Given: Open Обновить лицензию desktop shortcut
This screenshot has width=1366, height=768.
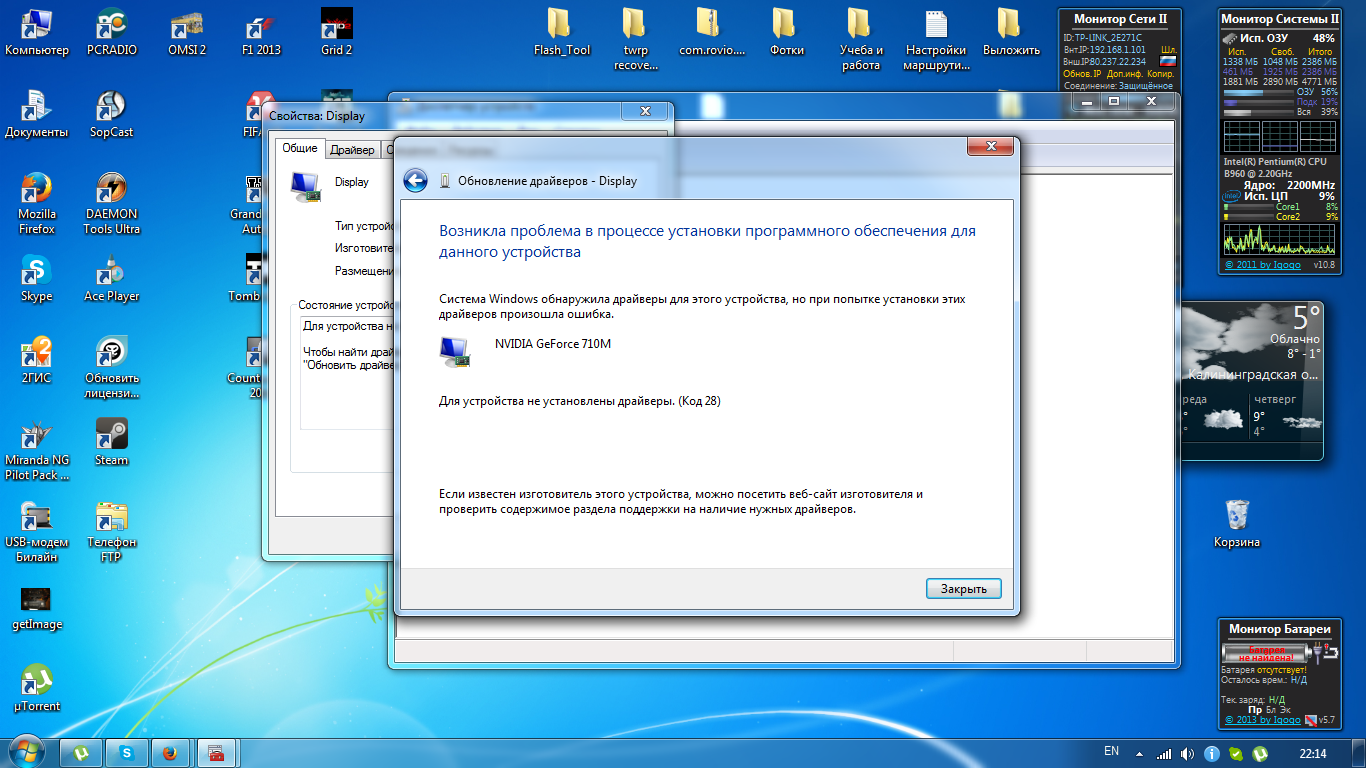Looking at the screenshot, I should pos(112,367).
